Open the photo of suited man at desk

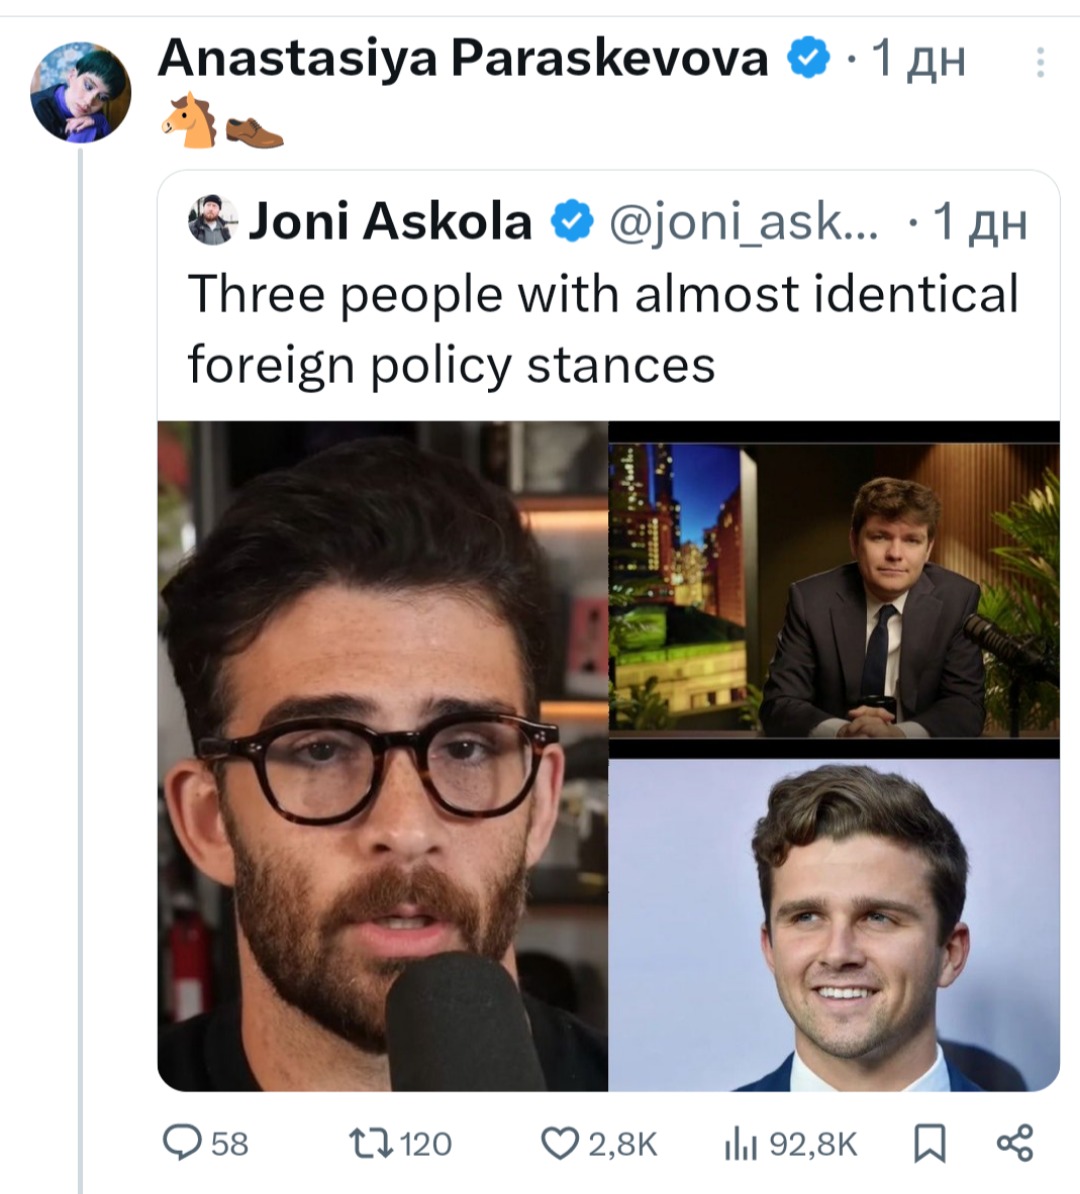point(834,588)
